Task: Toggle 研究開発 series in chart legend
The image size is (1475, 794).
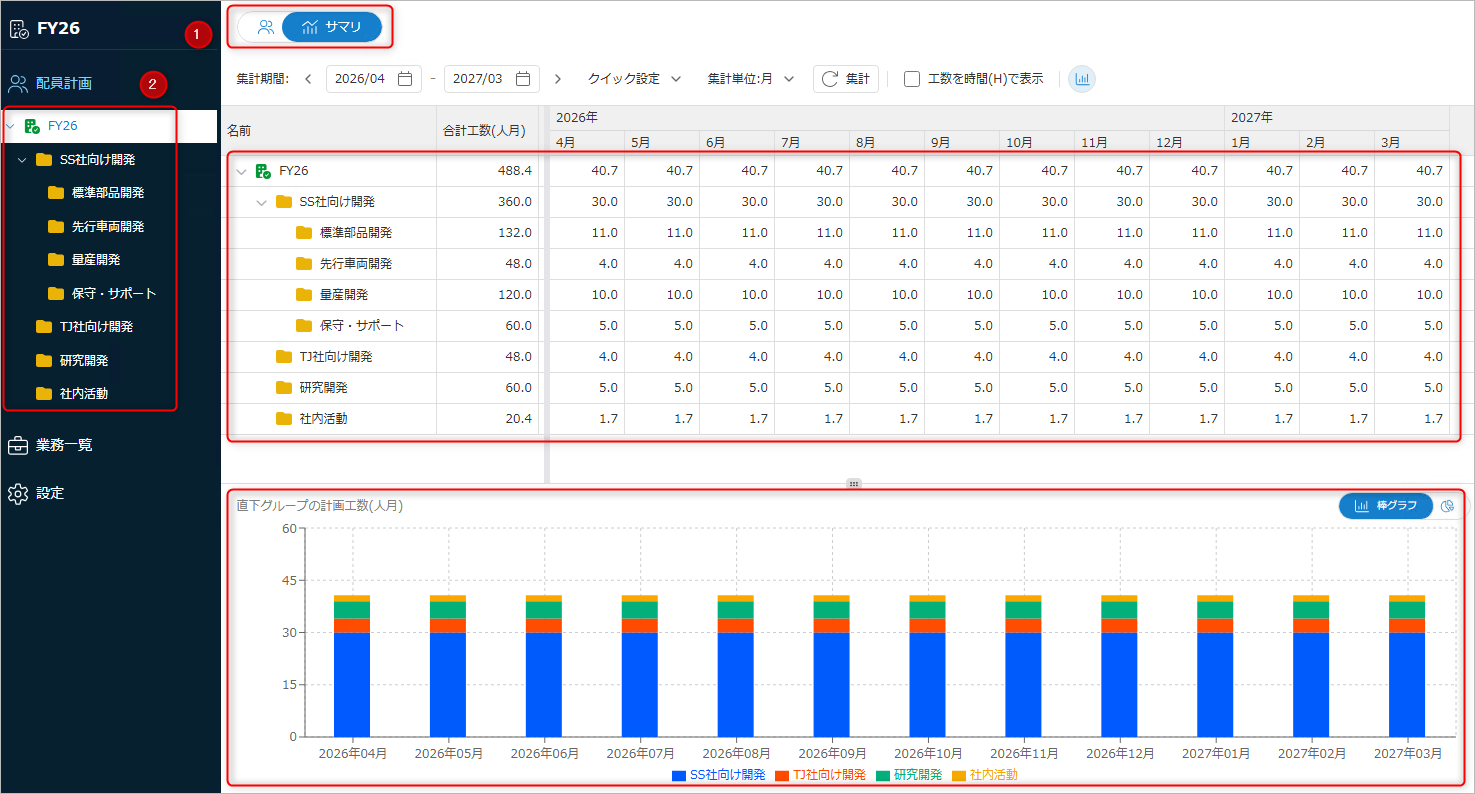Action: (909, 775)
